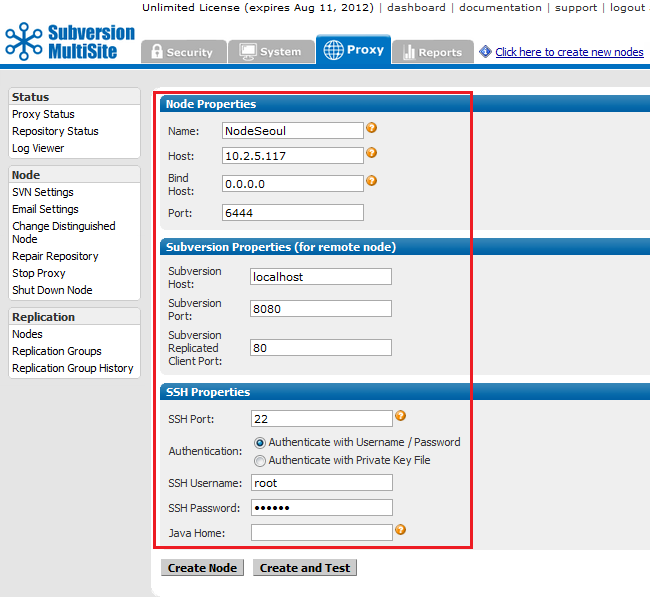The image size is (650, 597).
Task: Click the Create and Test button
Action: 305,568
